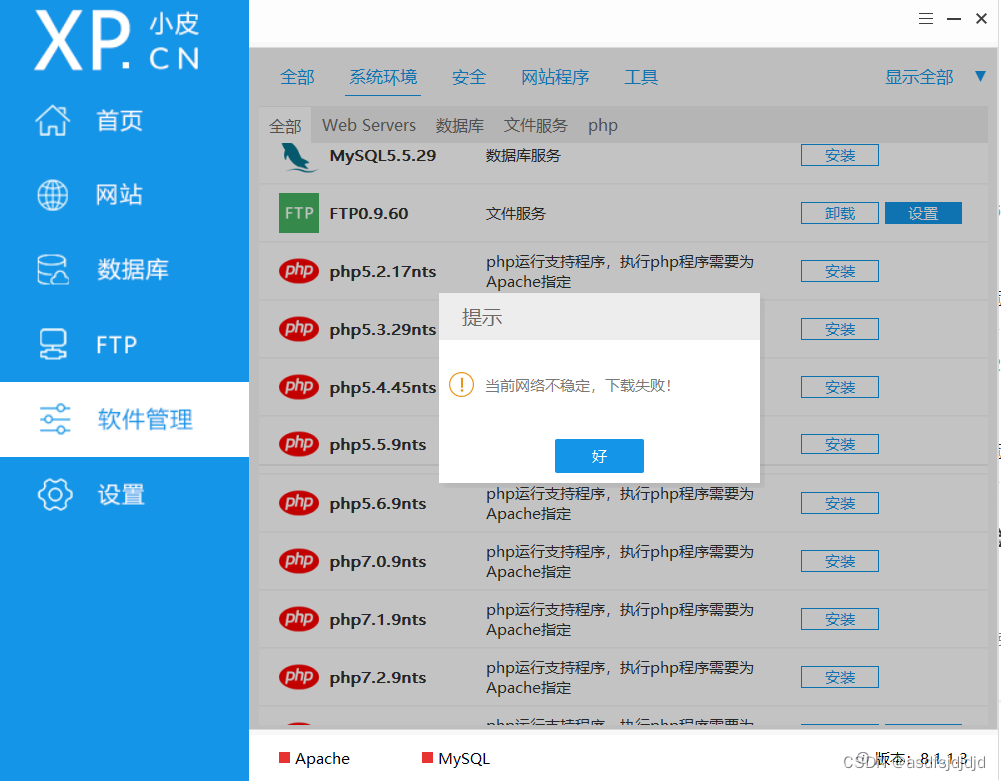Install php5.5.9nts with 安装 button
The height and width of the screenshot is (781, 1001).
pos(839,444)
